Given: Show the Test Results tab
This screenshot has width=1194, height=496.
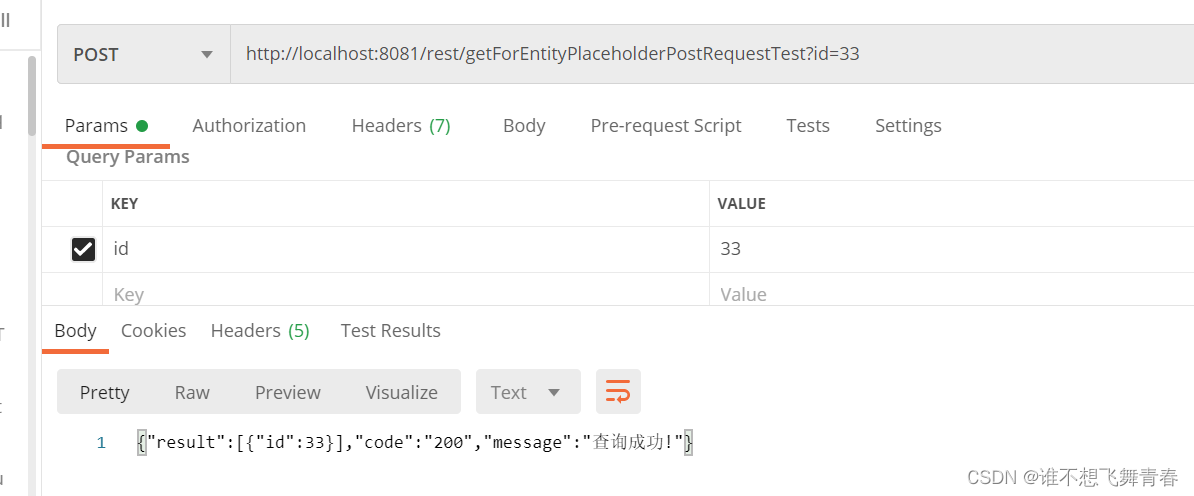Looking at the screenshot, I should click(x=391, y=331).
